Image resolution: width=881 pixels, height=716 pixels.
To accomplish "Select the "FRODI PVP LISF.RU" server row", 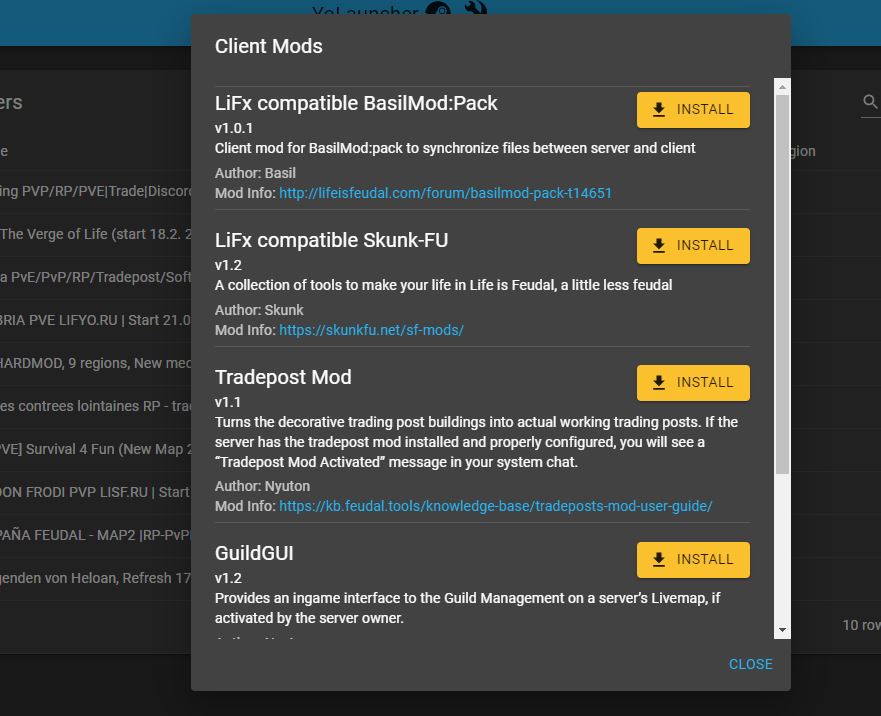I will [x=96, y=492].
